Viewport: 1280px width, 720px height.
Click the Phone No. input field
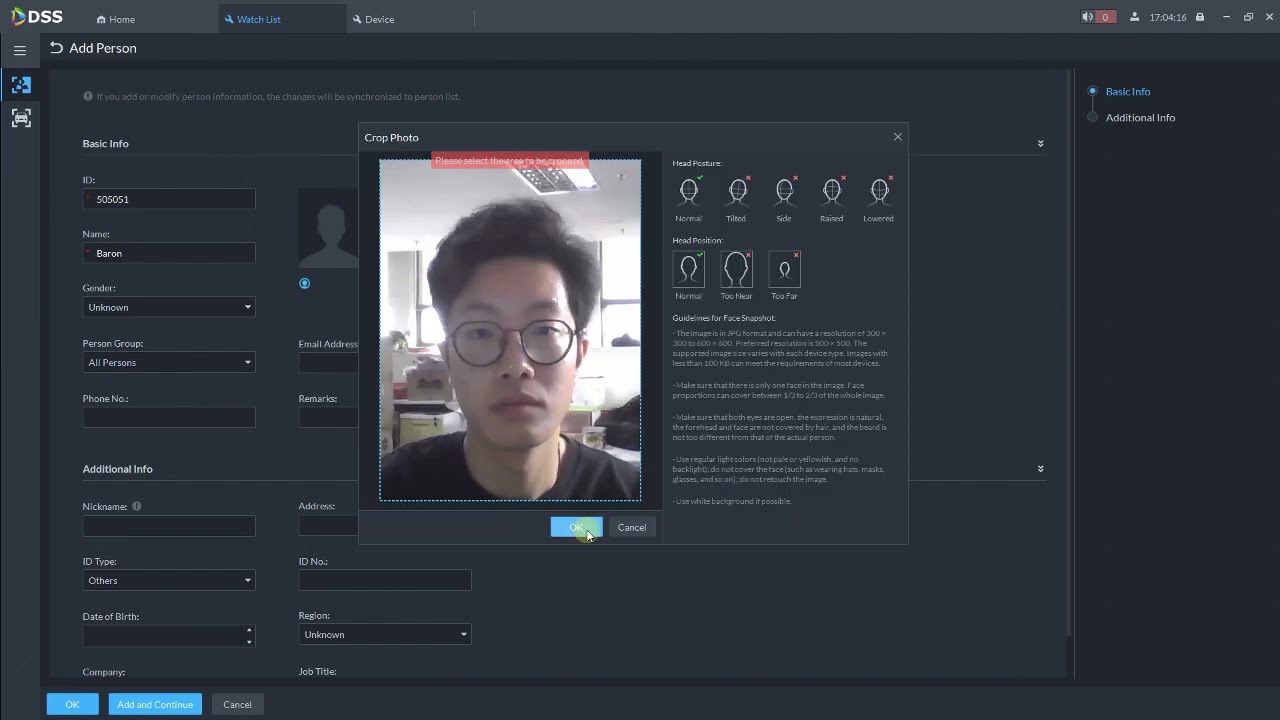point(169,417)
